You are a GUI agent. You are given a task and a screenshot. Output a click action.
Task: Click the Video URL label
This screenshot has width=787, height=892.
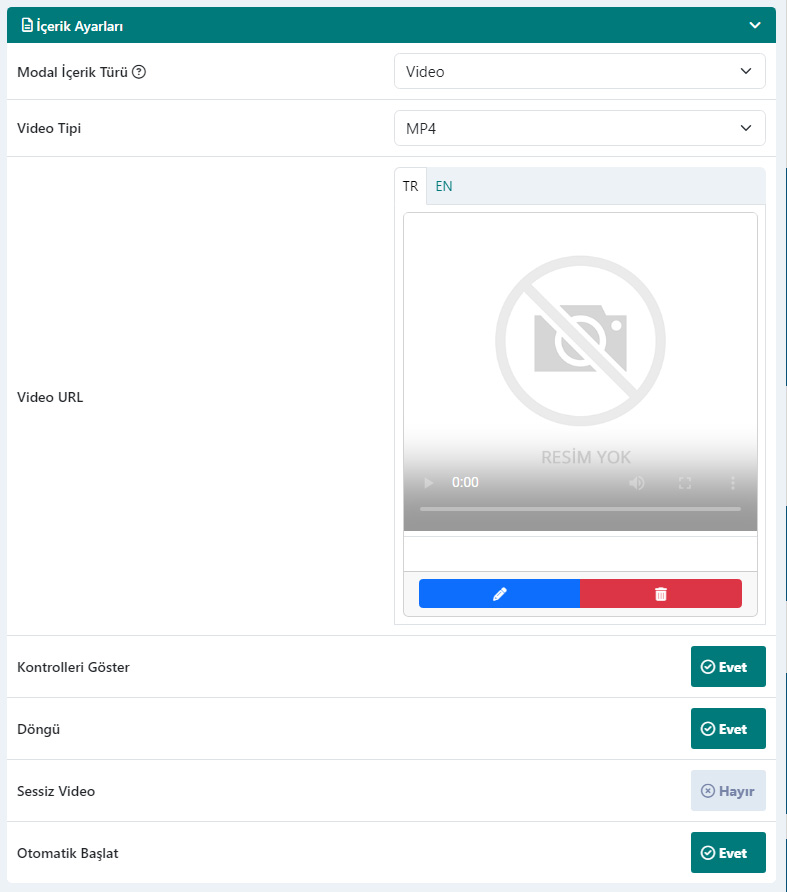pyautogui.click(x=50, y=397)
